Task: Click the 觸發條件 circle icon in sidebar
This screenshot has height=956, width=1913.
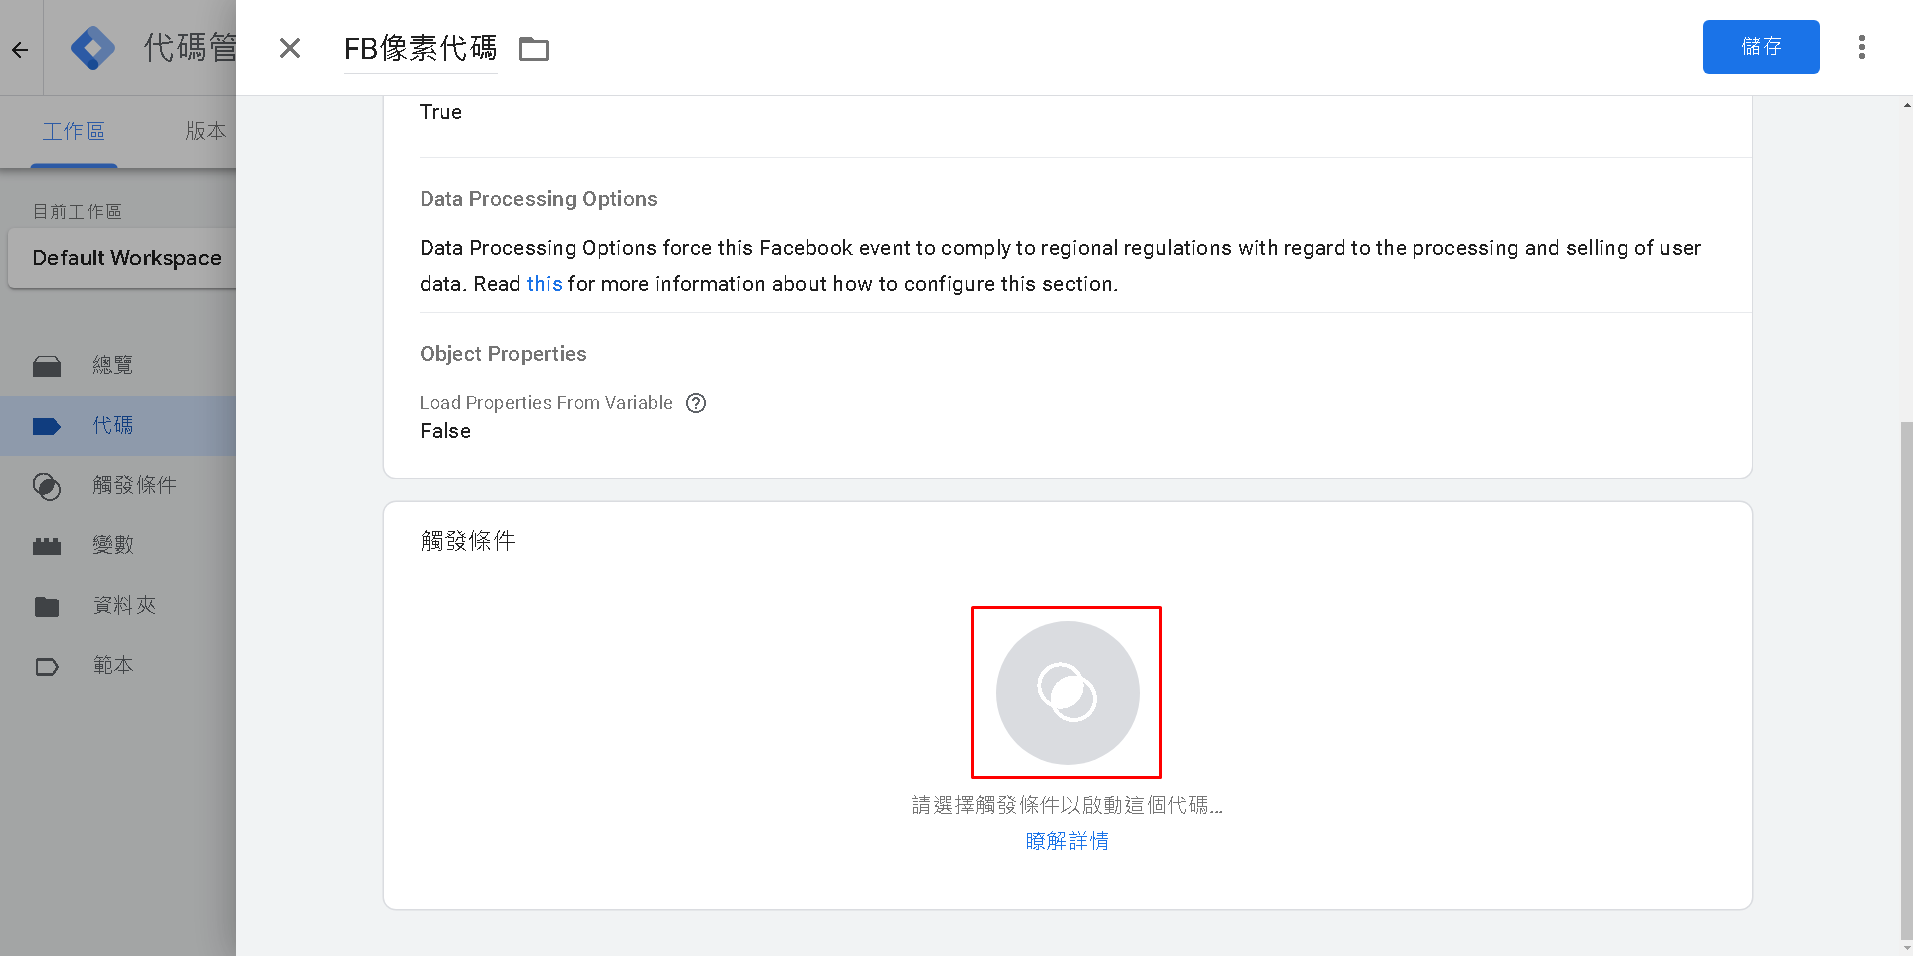Action: coord(47,486)
